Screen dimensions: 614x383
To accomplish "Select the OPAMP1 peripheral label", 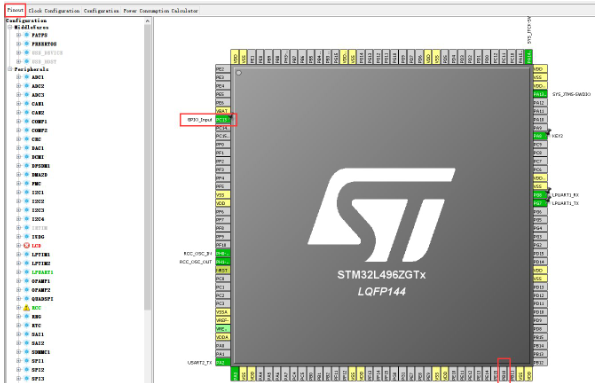I will [41, 281].
